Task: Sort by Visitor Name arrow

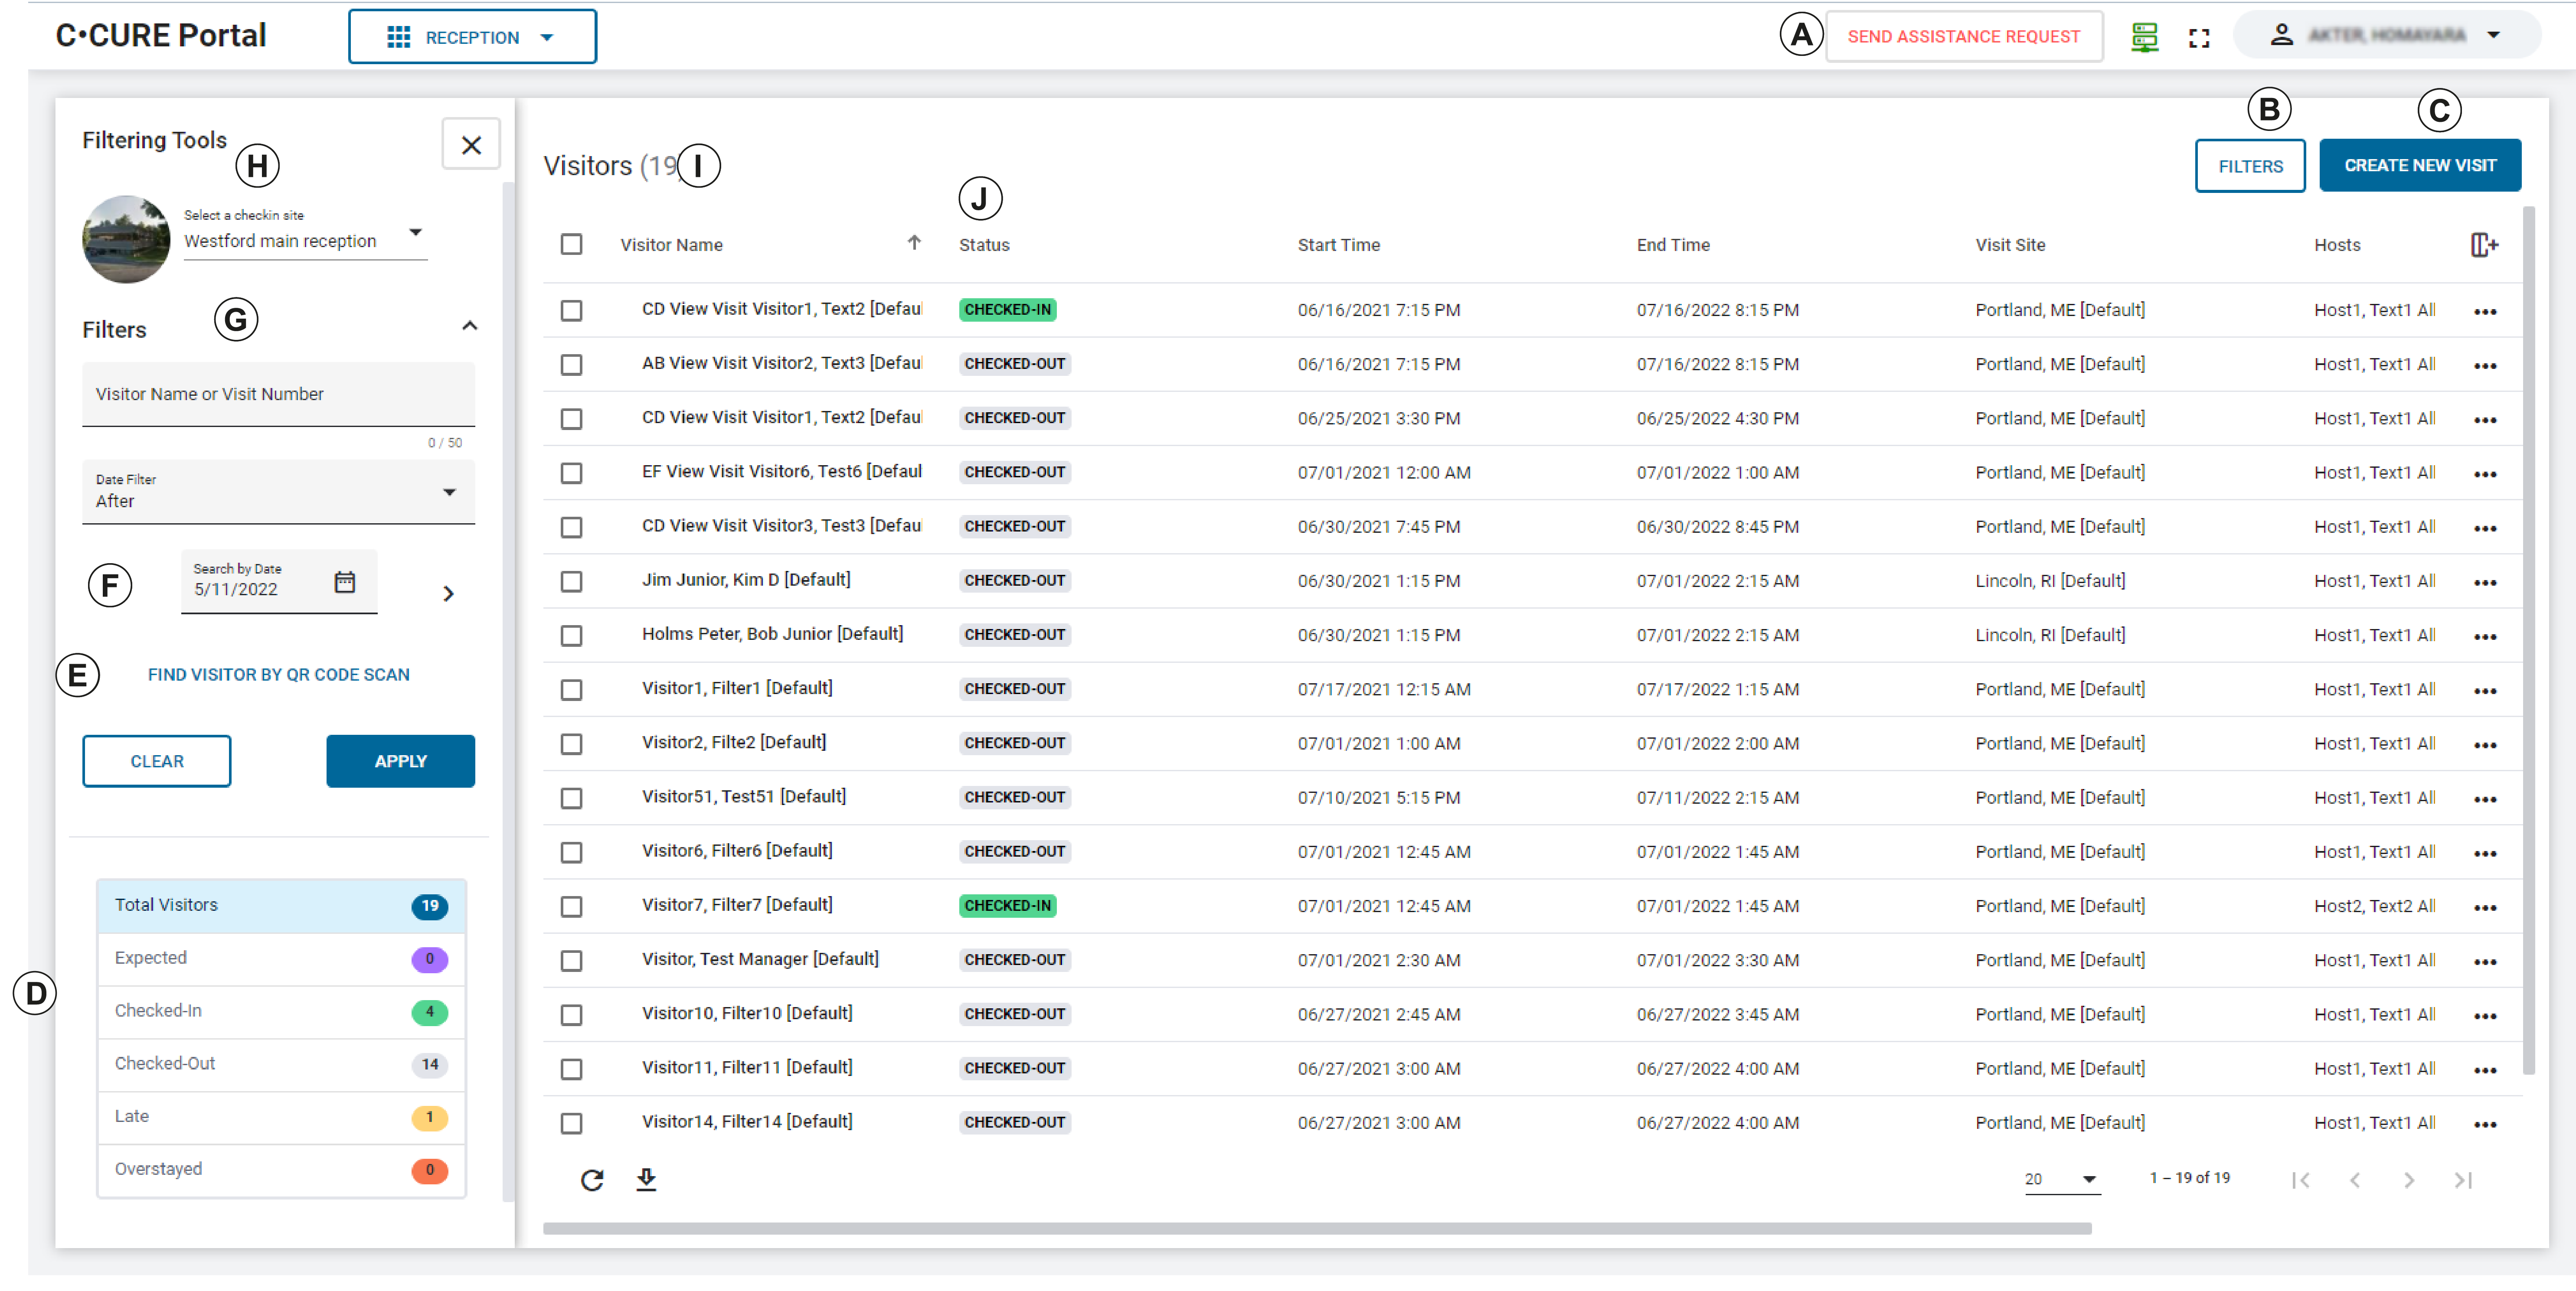Action: click(914, 243)
